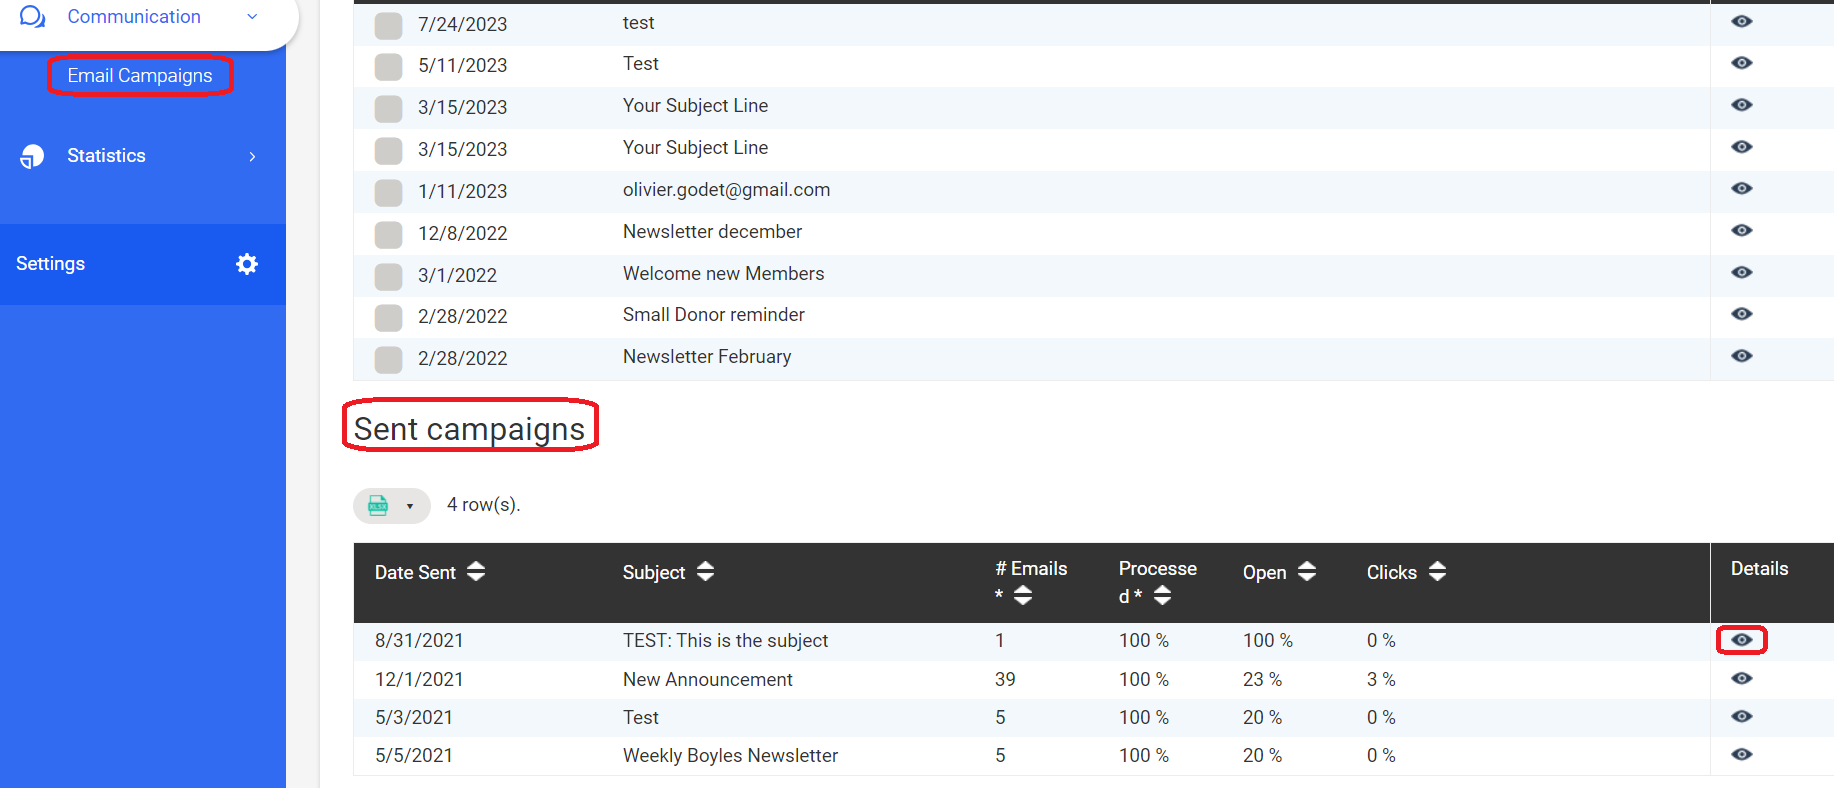Viewport: 1844px width, 788px height.
Task: Sort campaigns by Subject column
Action: point(705,572)
